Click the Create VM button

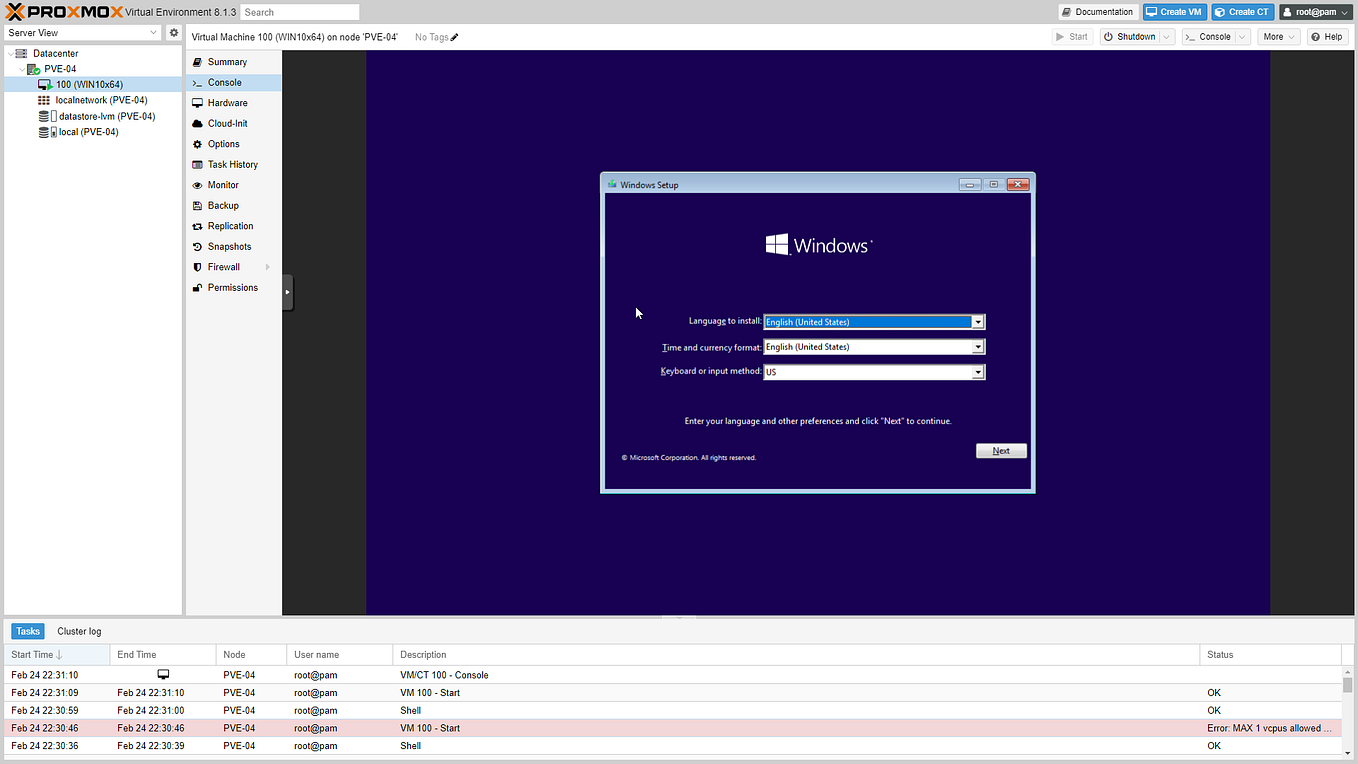[1174, 11]
